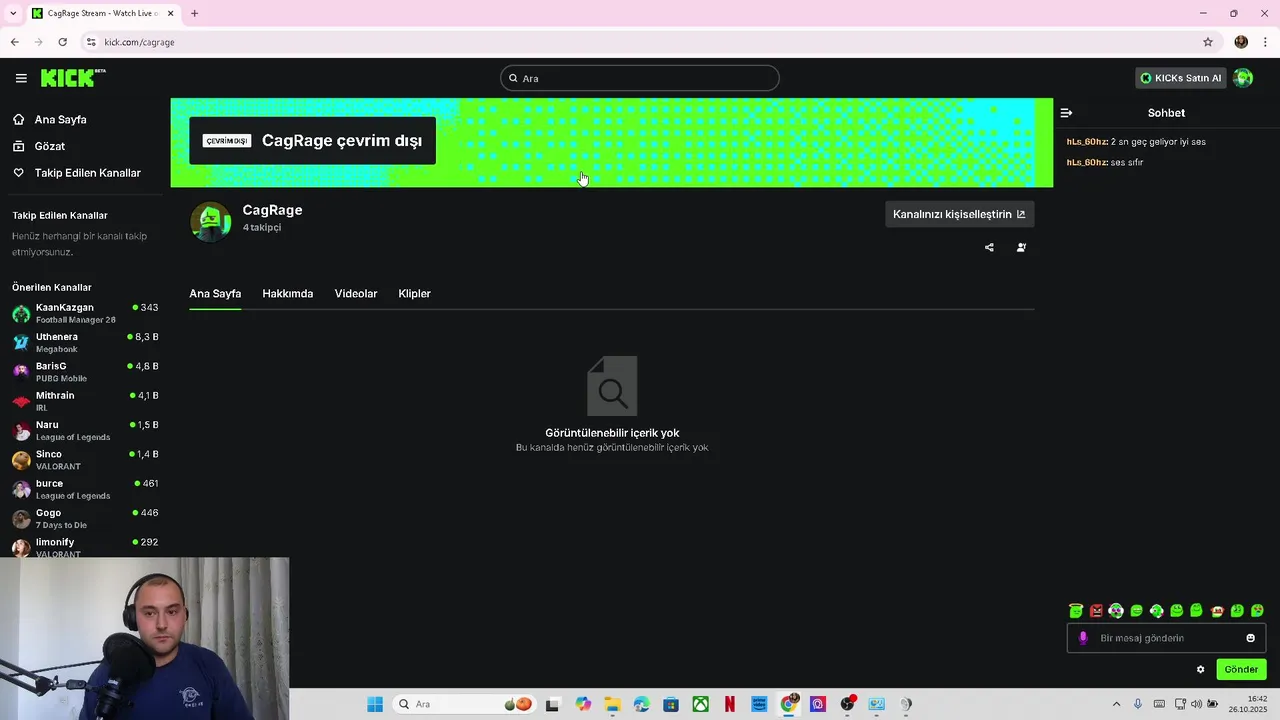This screenshot has width=1280, height=720.
Task: Open recommended channel KaanKazgan
Action: (x=85, y=313)
